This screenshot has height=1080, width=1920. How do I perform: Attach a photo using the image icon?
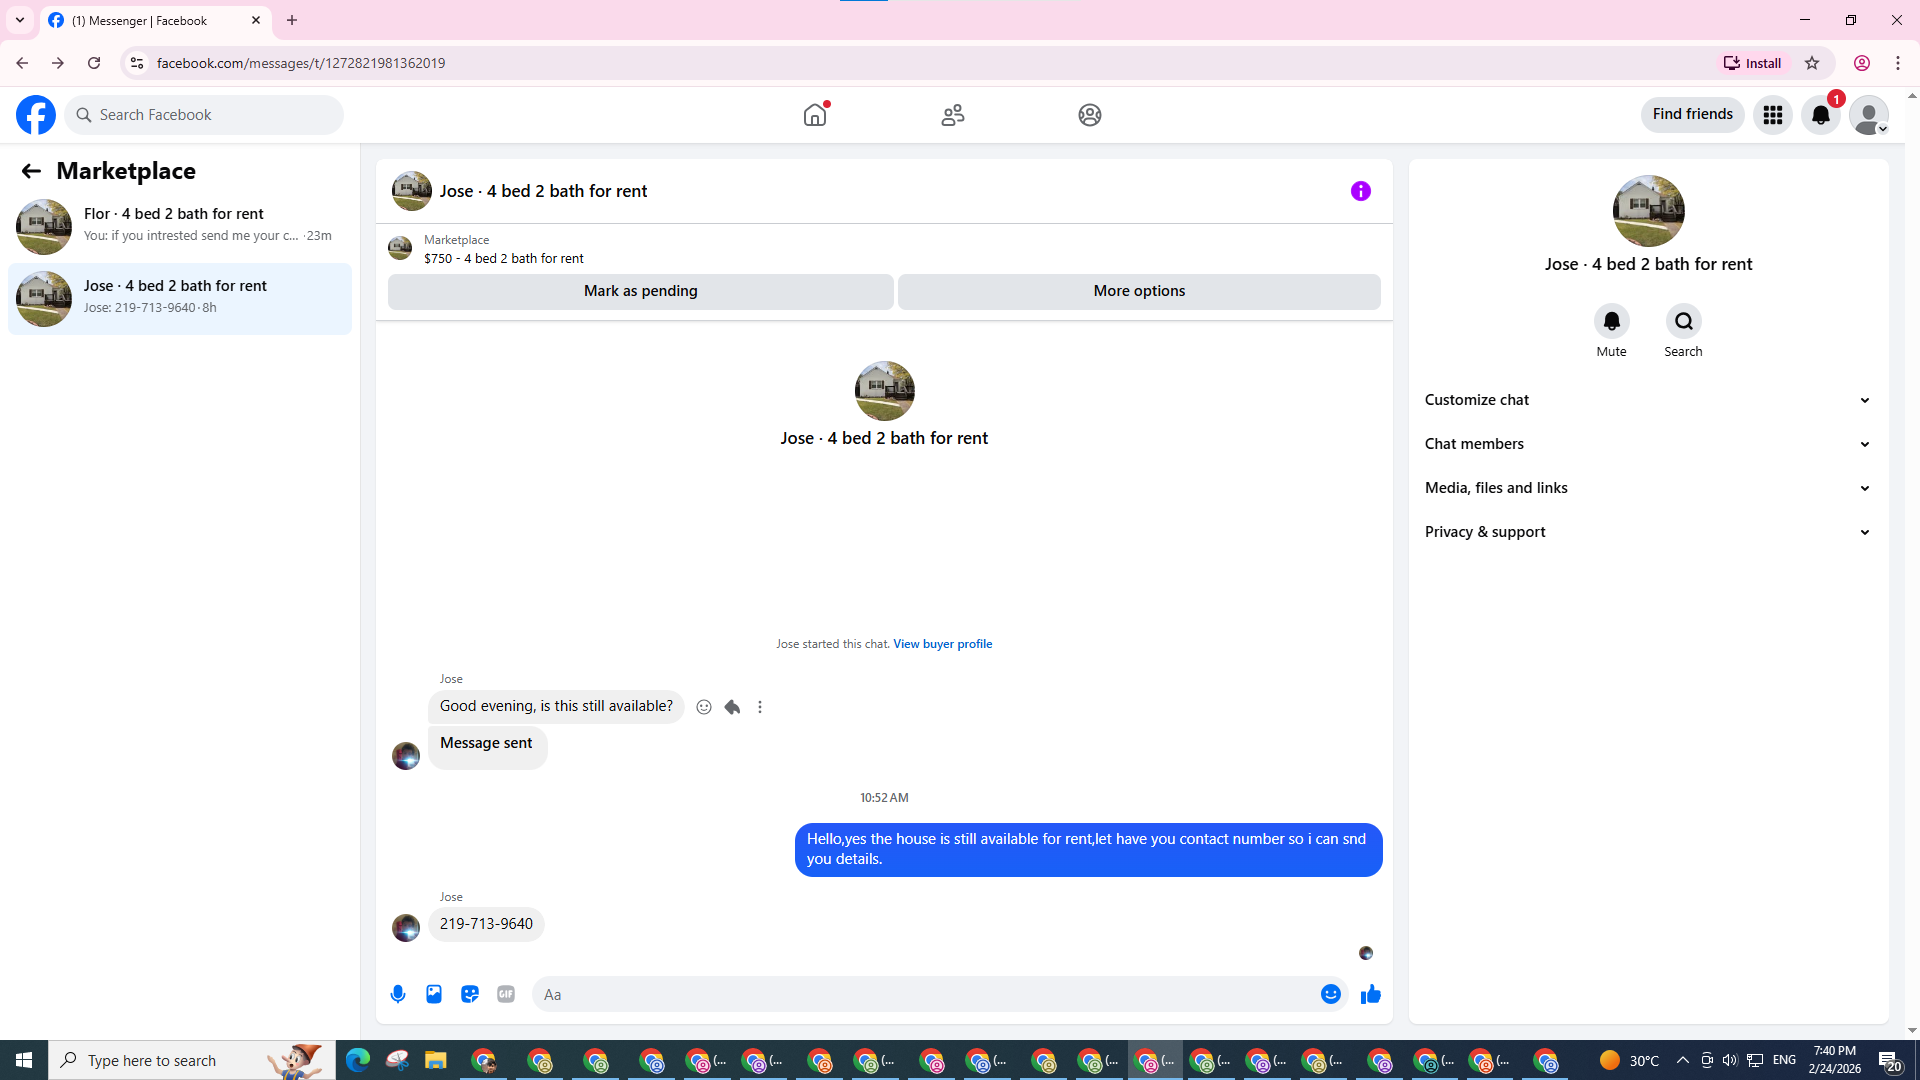pos(434,994)
